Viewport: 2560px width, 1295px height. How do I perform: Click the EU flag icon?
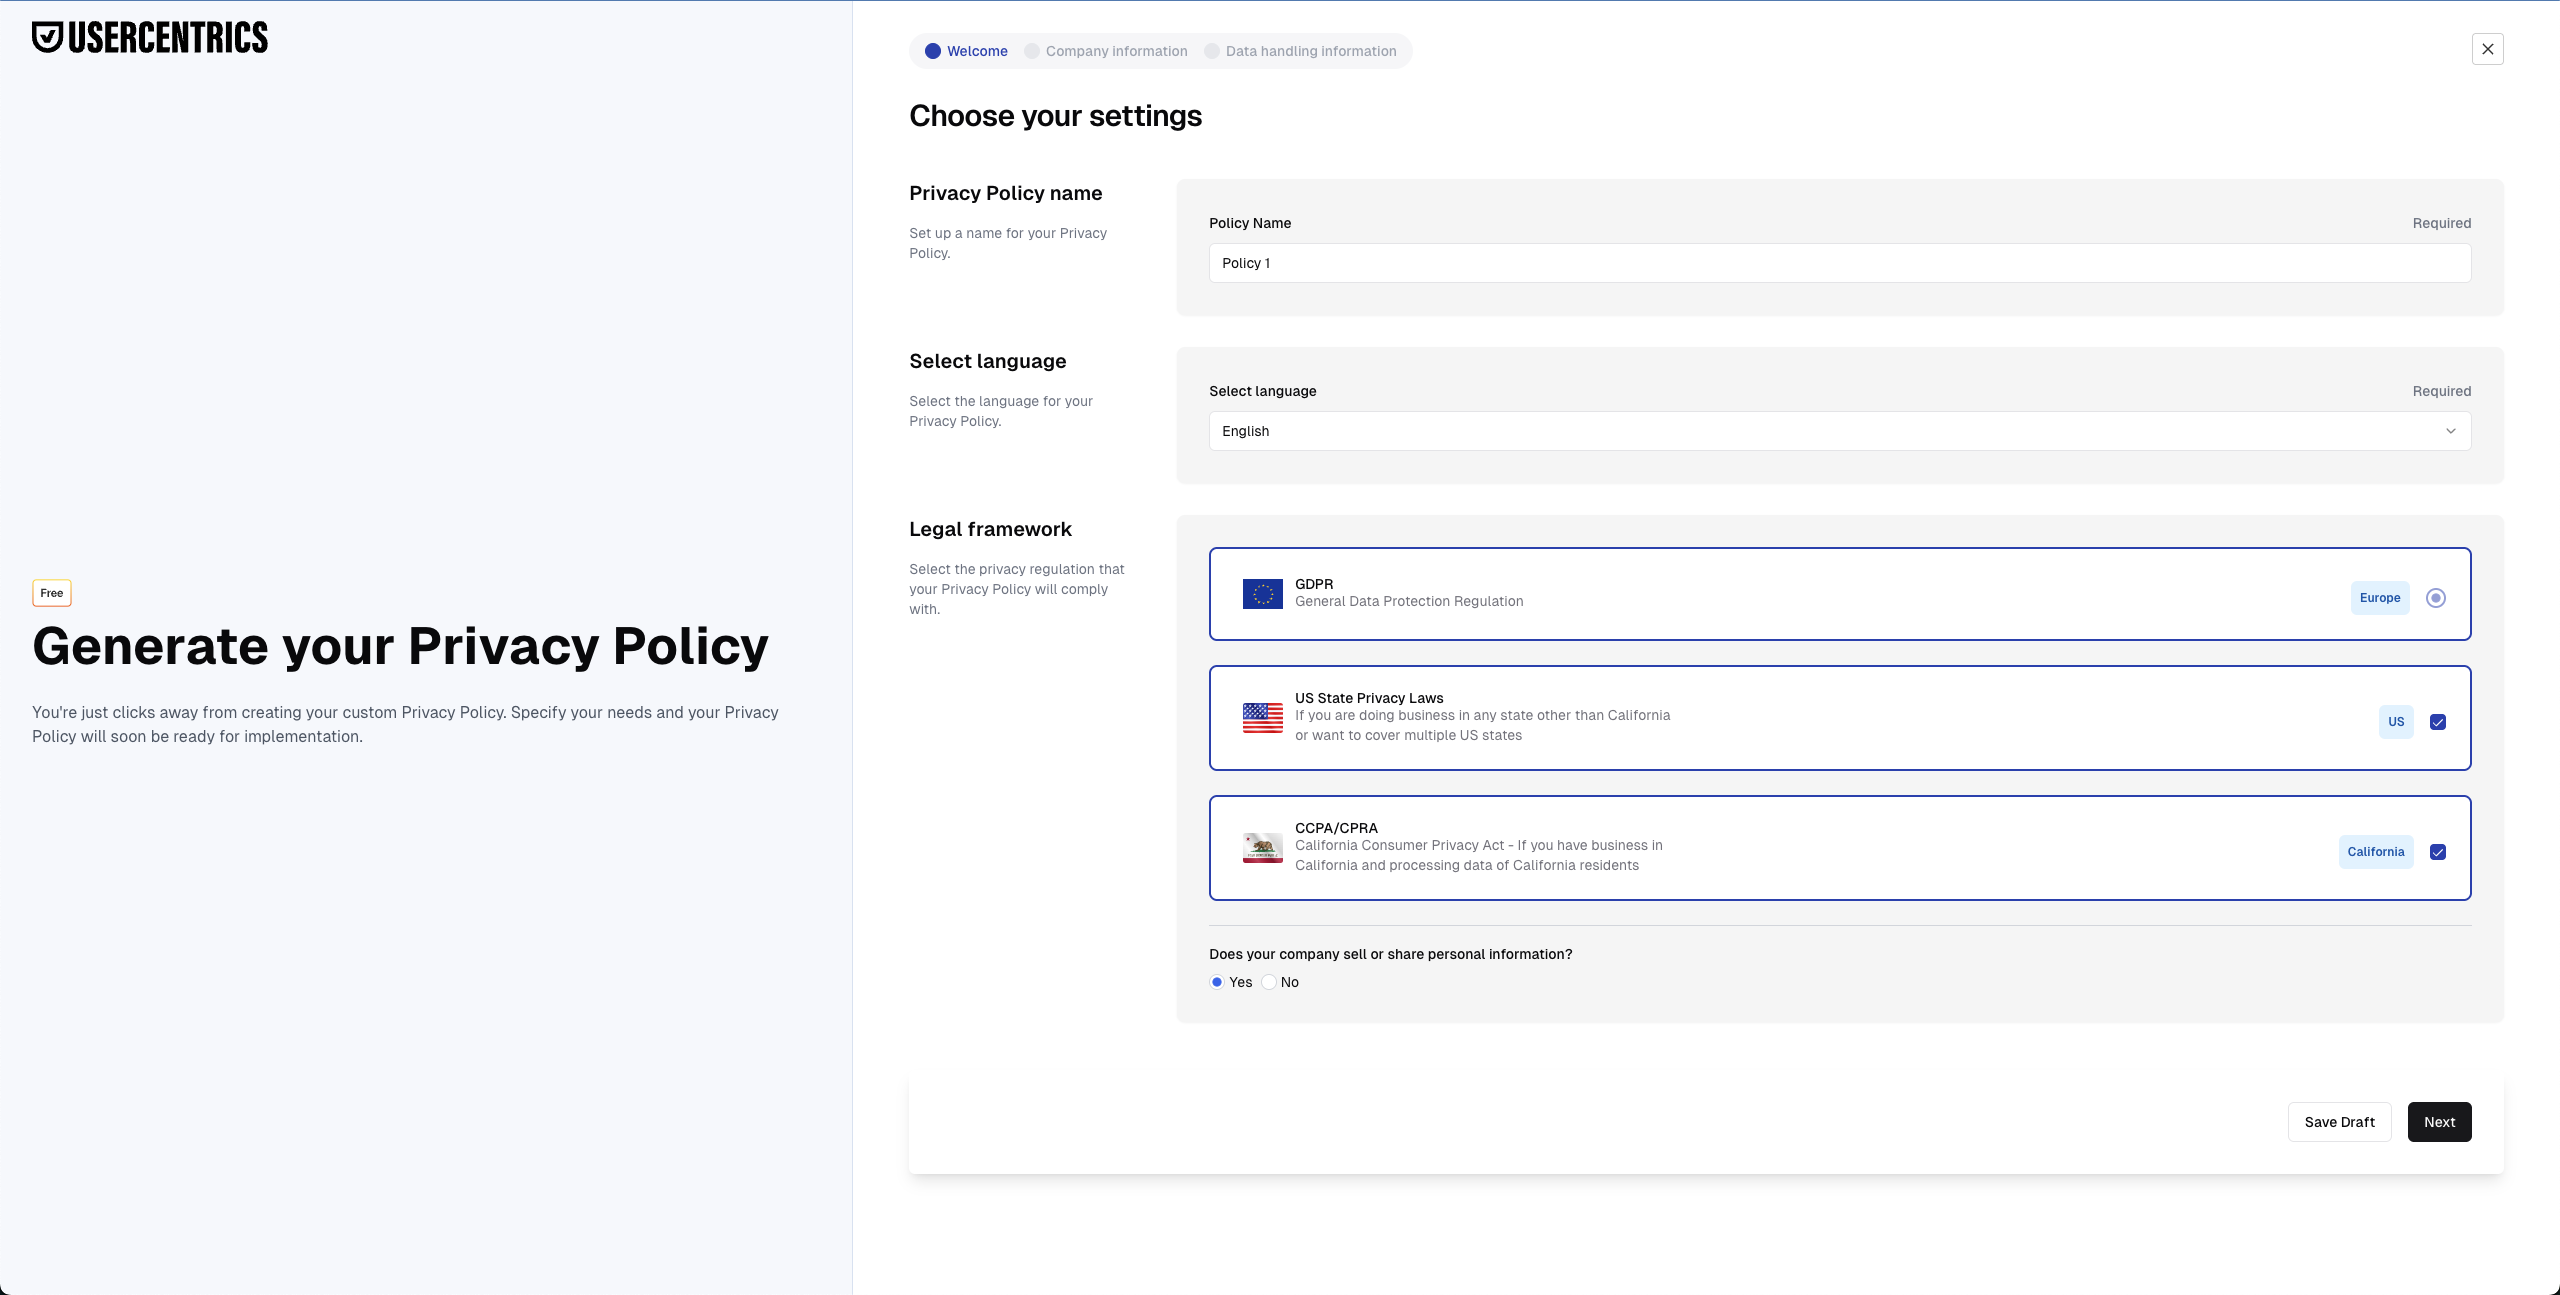1263,594
